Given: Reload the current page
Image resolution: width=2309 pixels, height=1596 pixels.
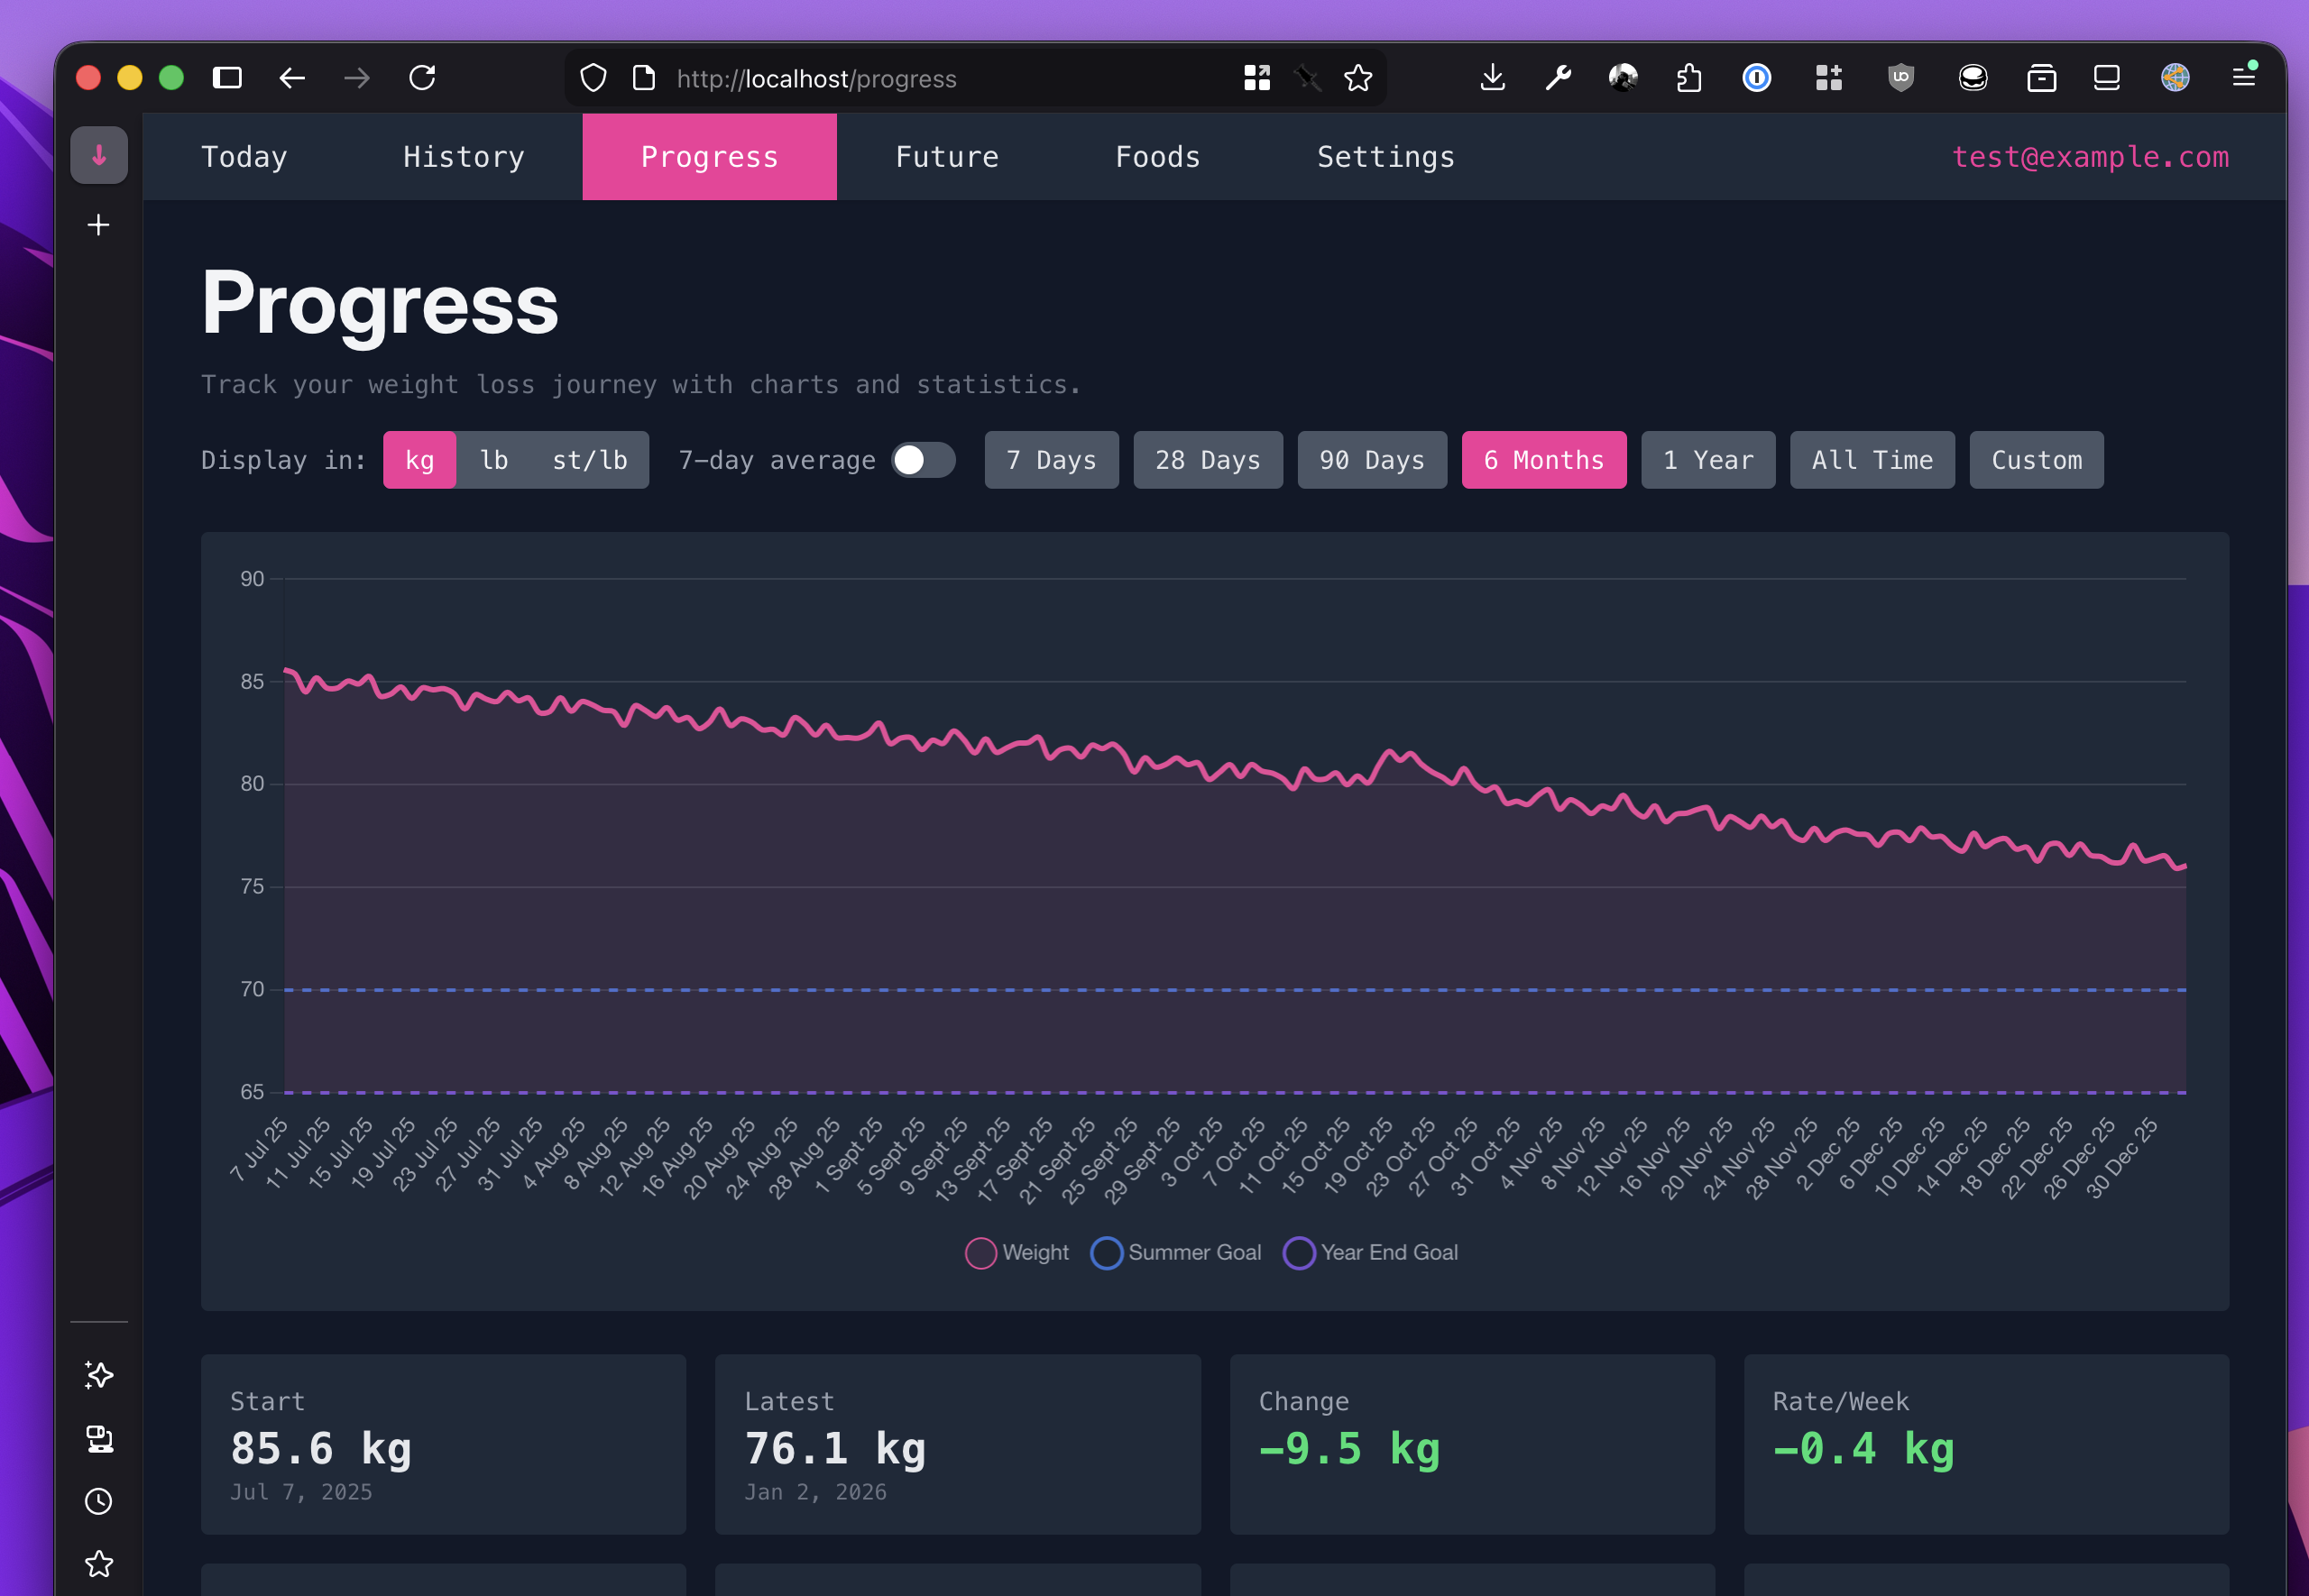Looking at the screenshot, I should [x=422, y=78].
